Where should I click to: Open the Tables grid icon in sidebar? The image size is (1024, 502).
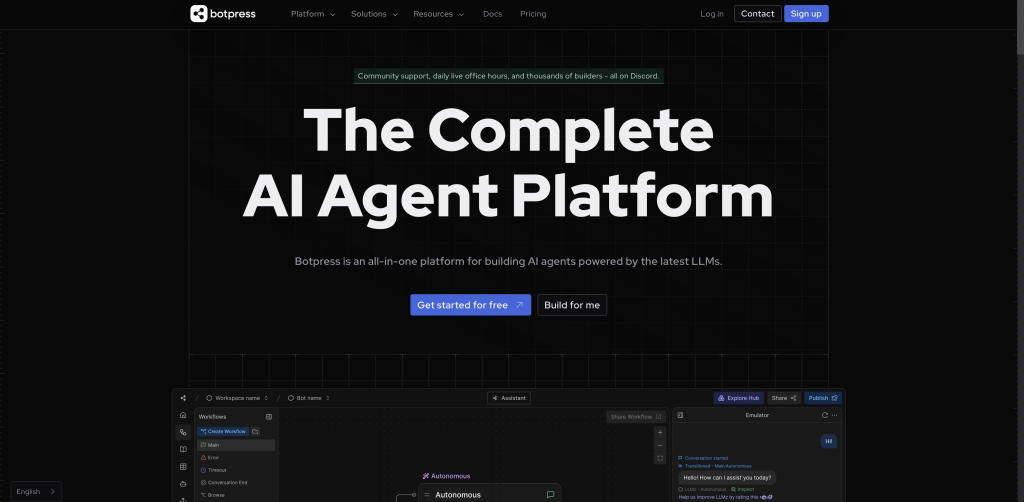pyautogui.click(x=183, y=467)
